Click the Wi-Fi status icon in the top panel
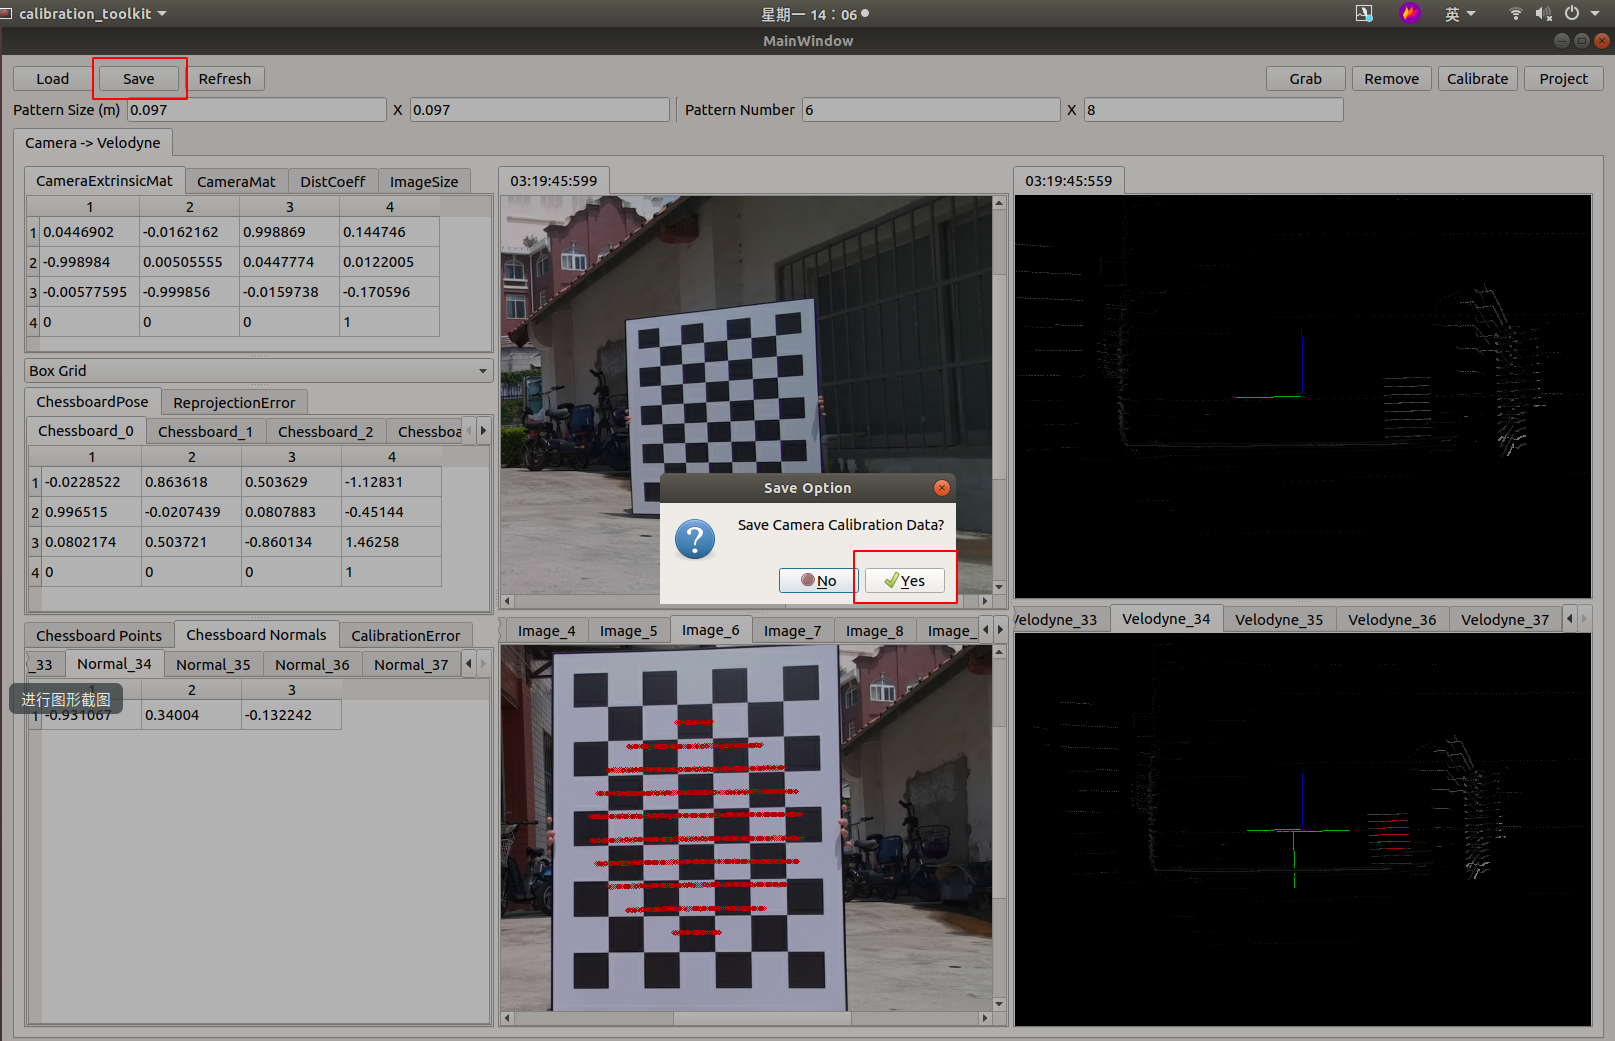The width and height of the screenshot is (1615, 1041). 1515,14
